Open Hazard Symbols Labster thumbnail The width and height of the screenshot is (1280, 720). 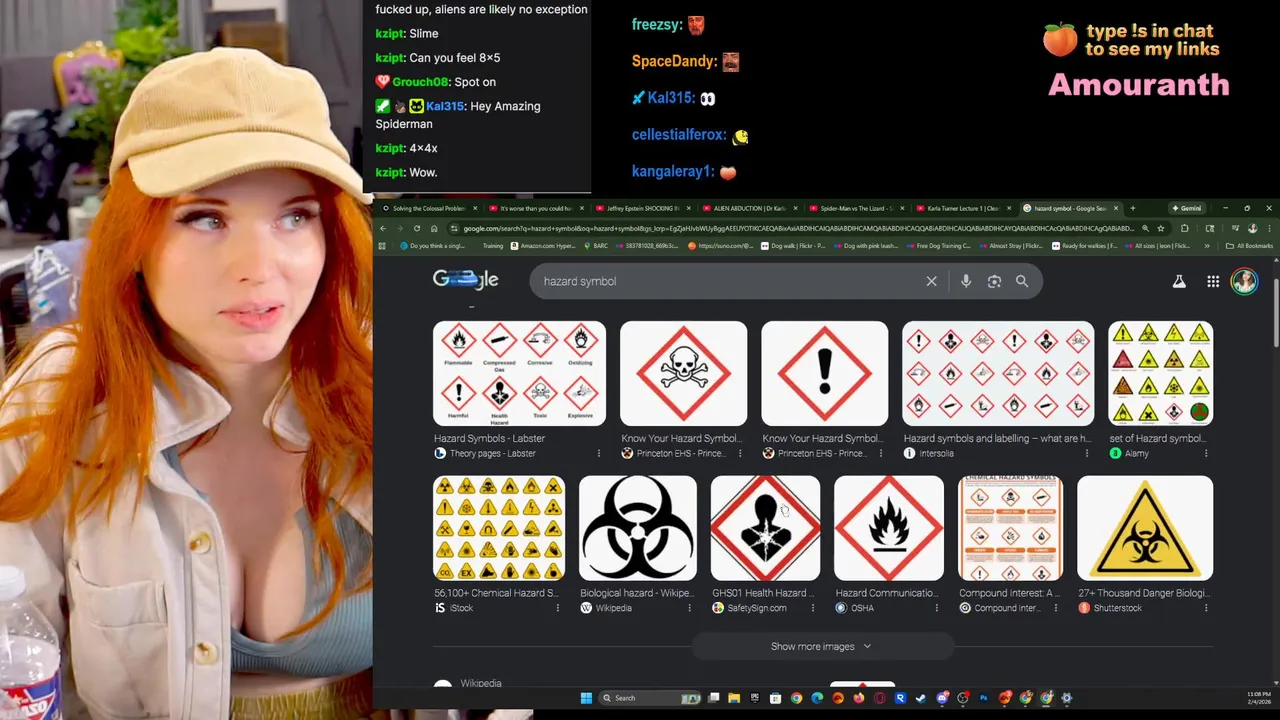coord(519,373)
